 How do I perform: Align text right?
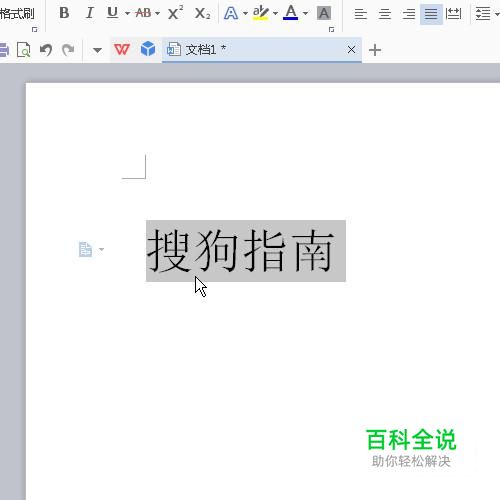tap(409, 14)
